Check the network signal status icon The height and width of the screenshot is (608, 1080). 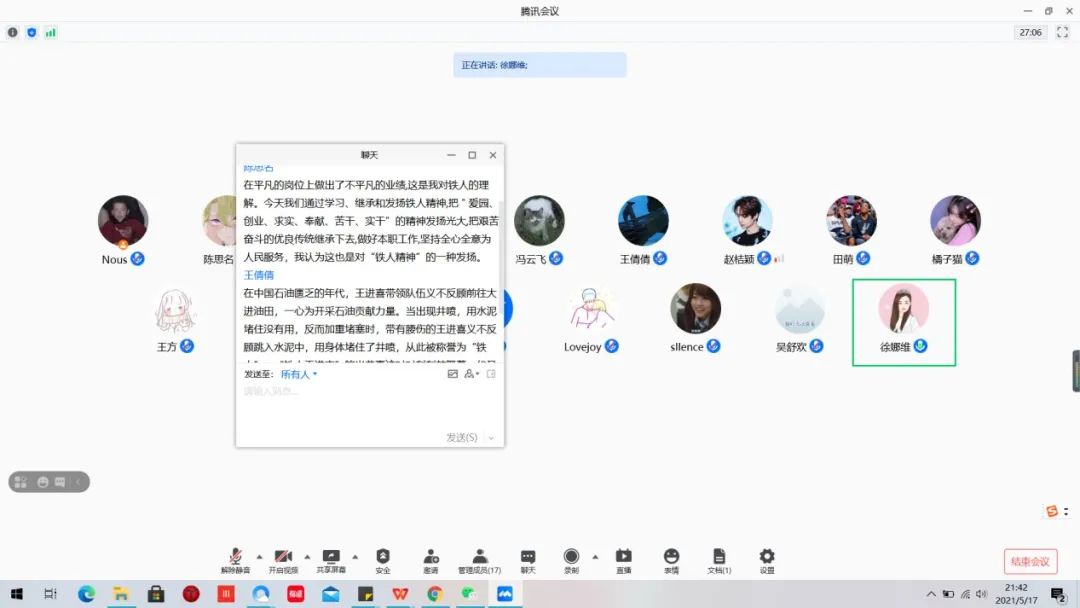50,32
